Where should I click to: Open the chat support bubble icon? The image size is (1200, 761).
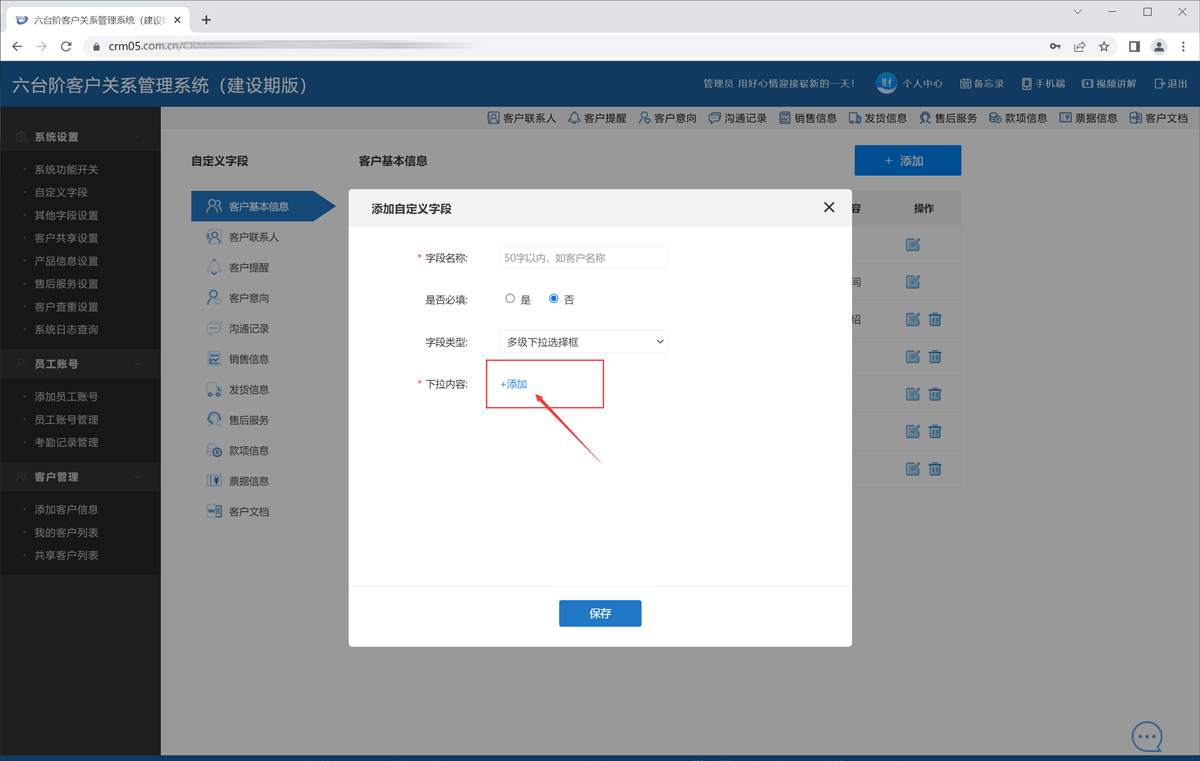pyautogui.click(x=1147, y=736)
